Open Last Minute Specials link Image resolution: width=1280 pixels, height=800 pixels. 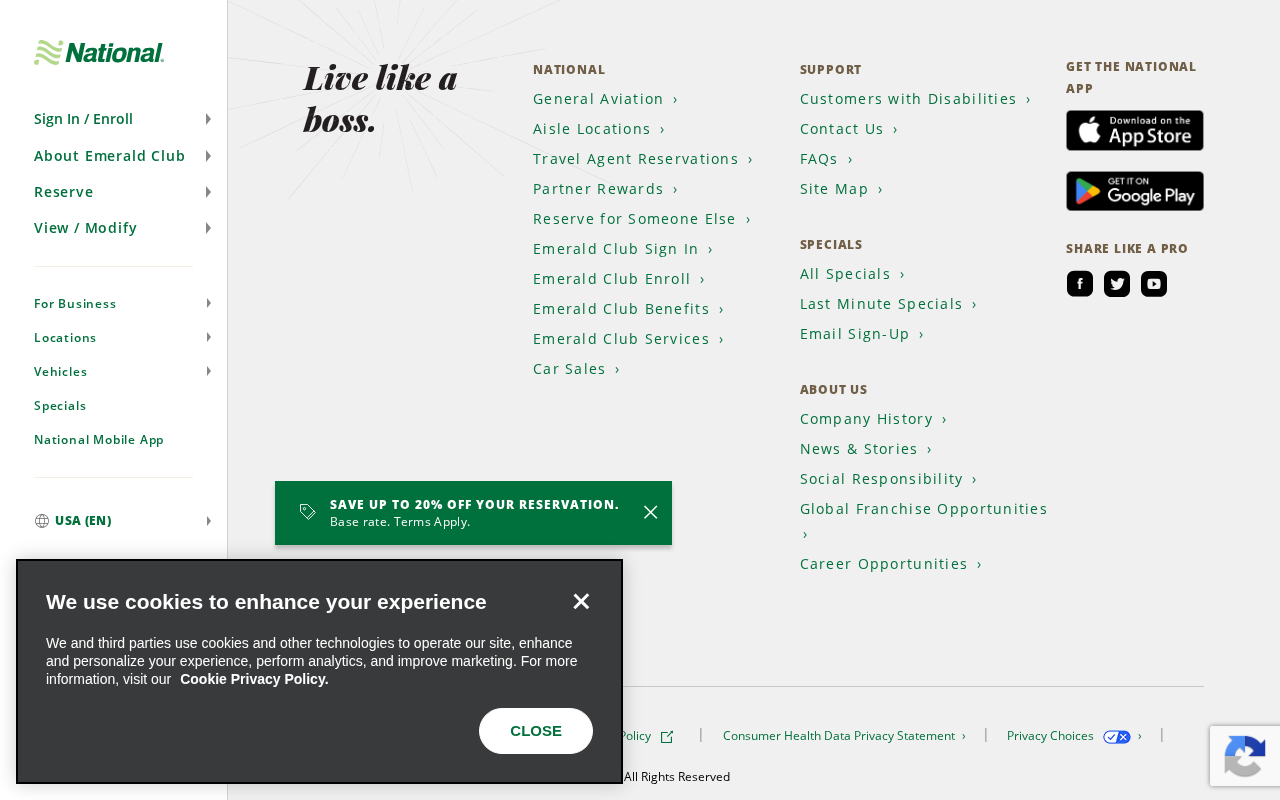pyautogui.click(x=888, y=304)
